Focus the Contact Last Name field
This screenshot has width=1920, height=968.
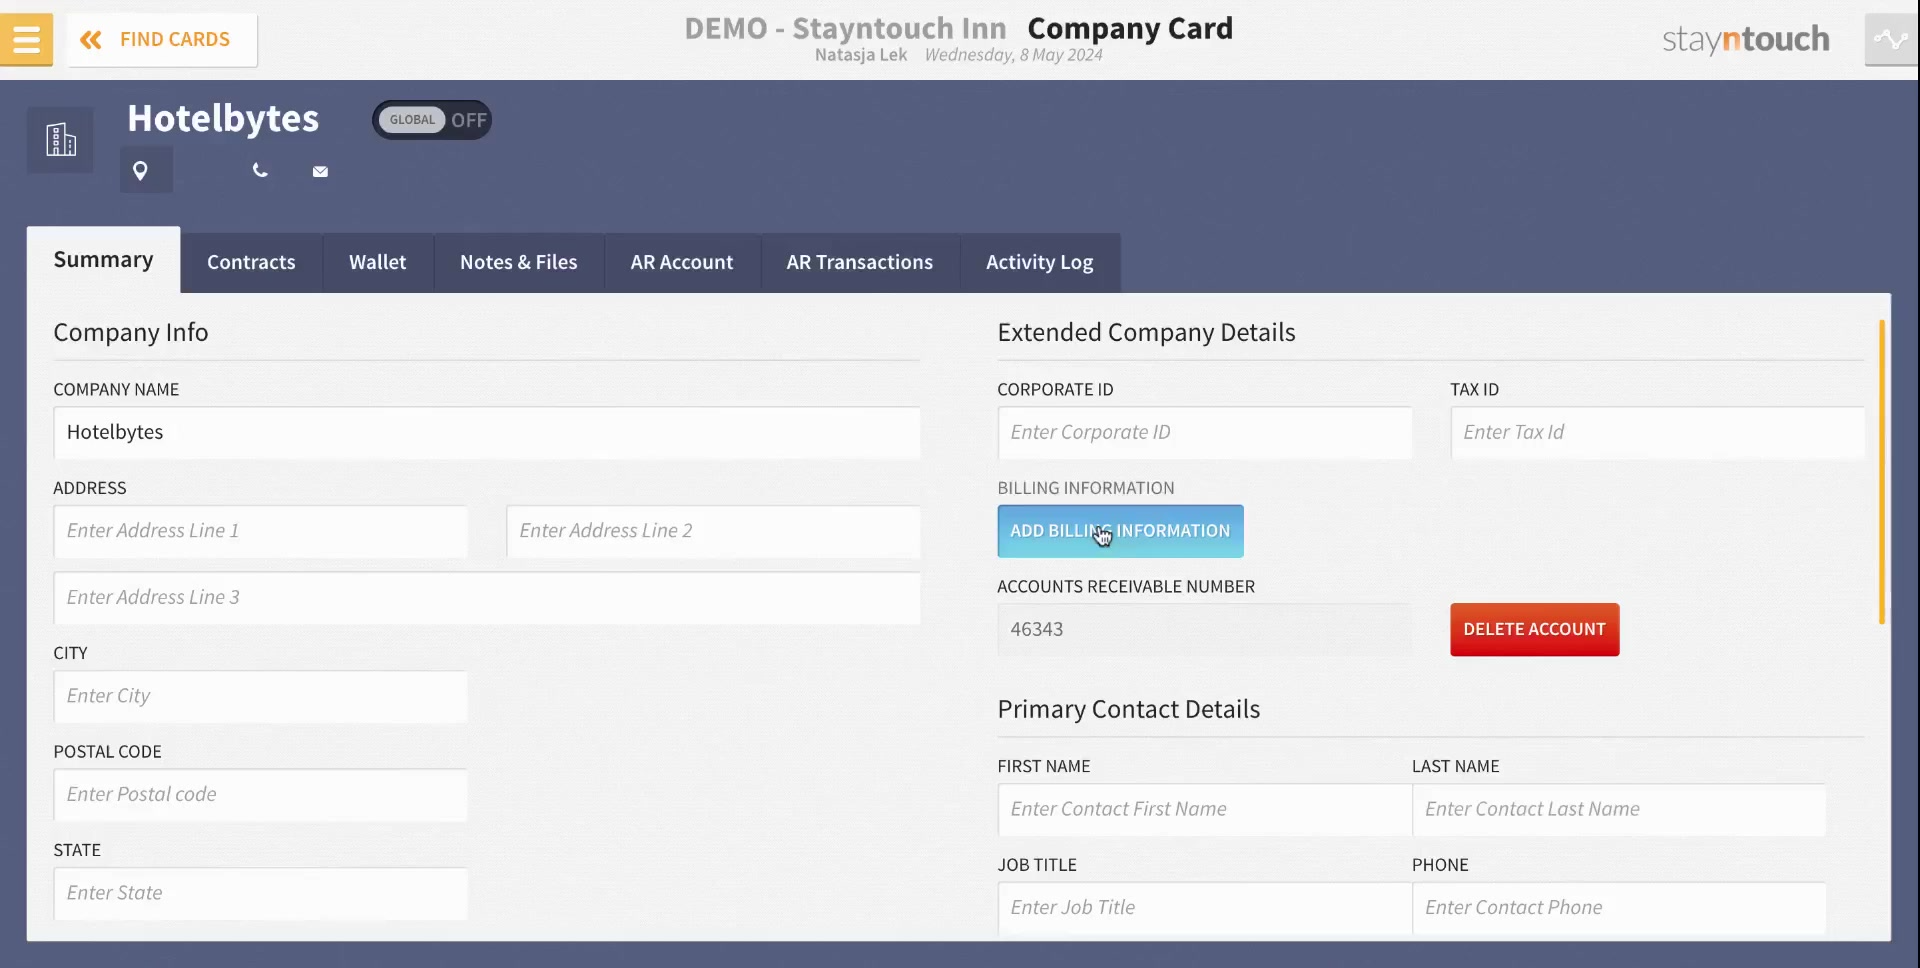(1619, 810)
